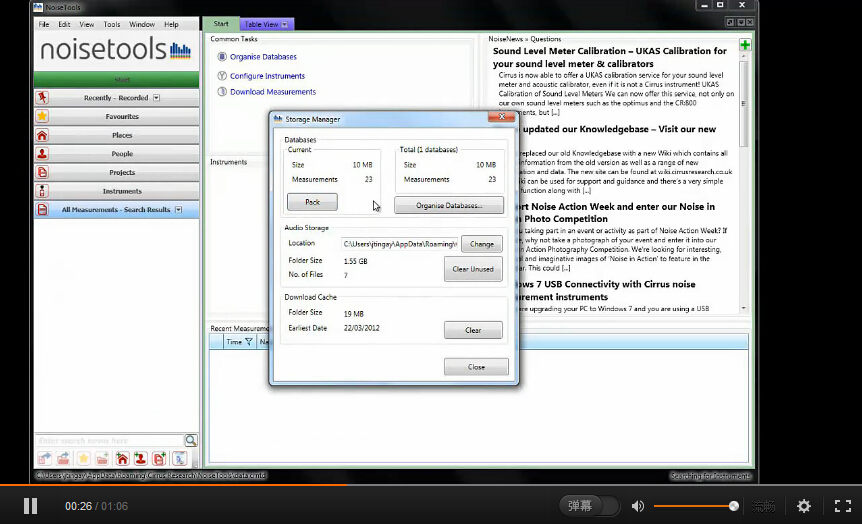862x524 pixels.
Task: Open the Edit menu
Action: 64,24
